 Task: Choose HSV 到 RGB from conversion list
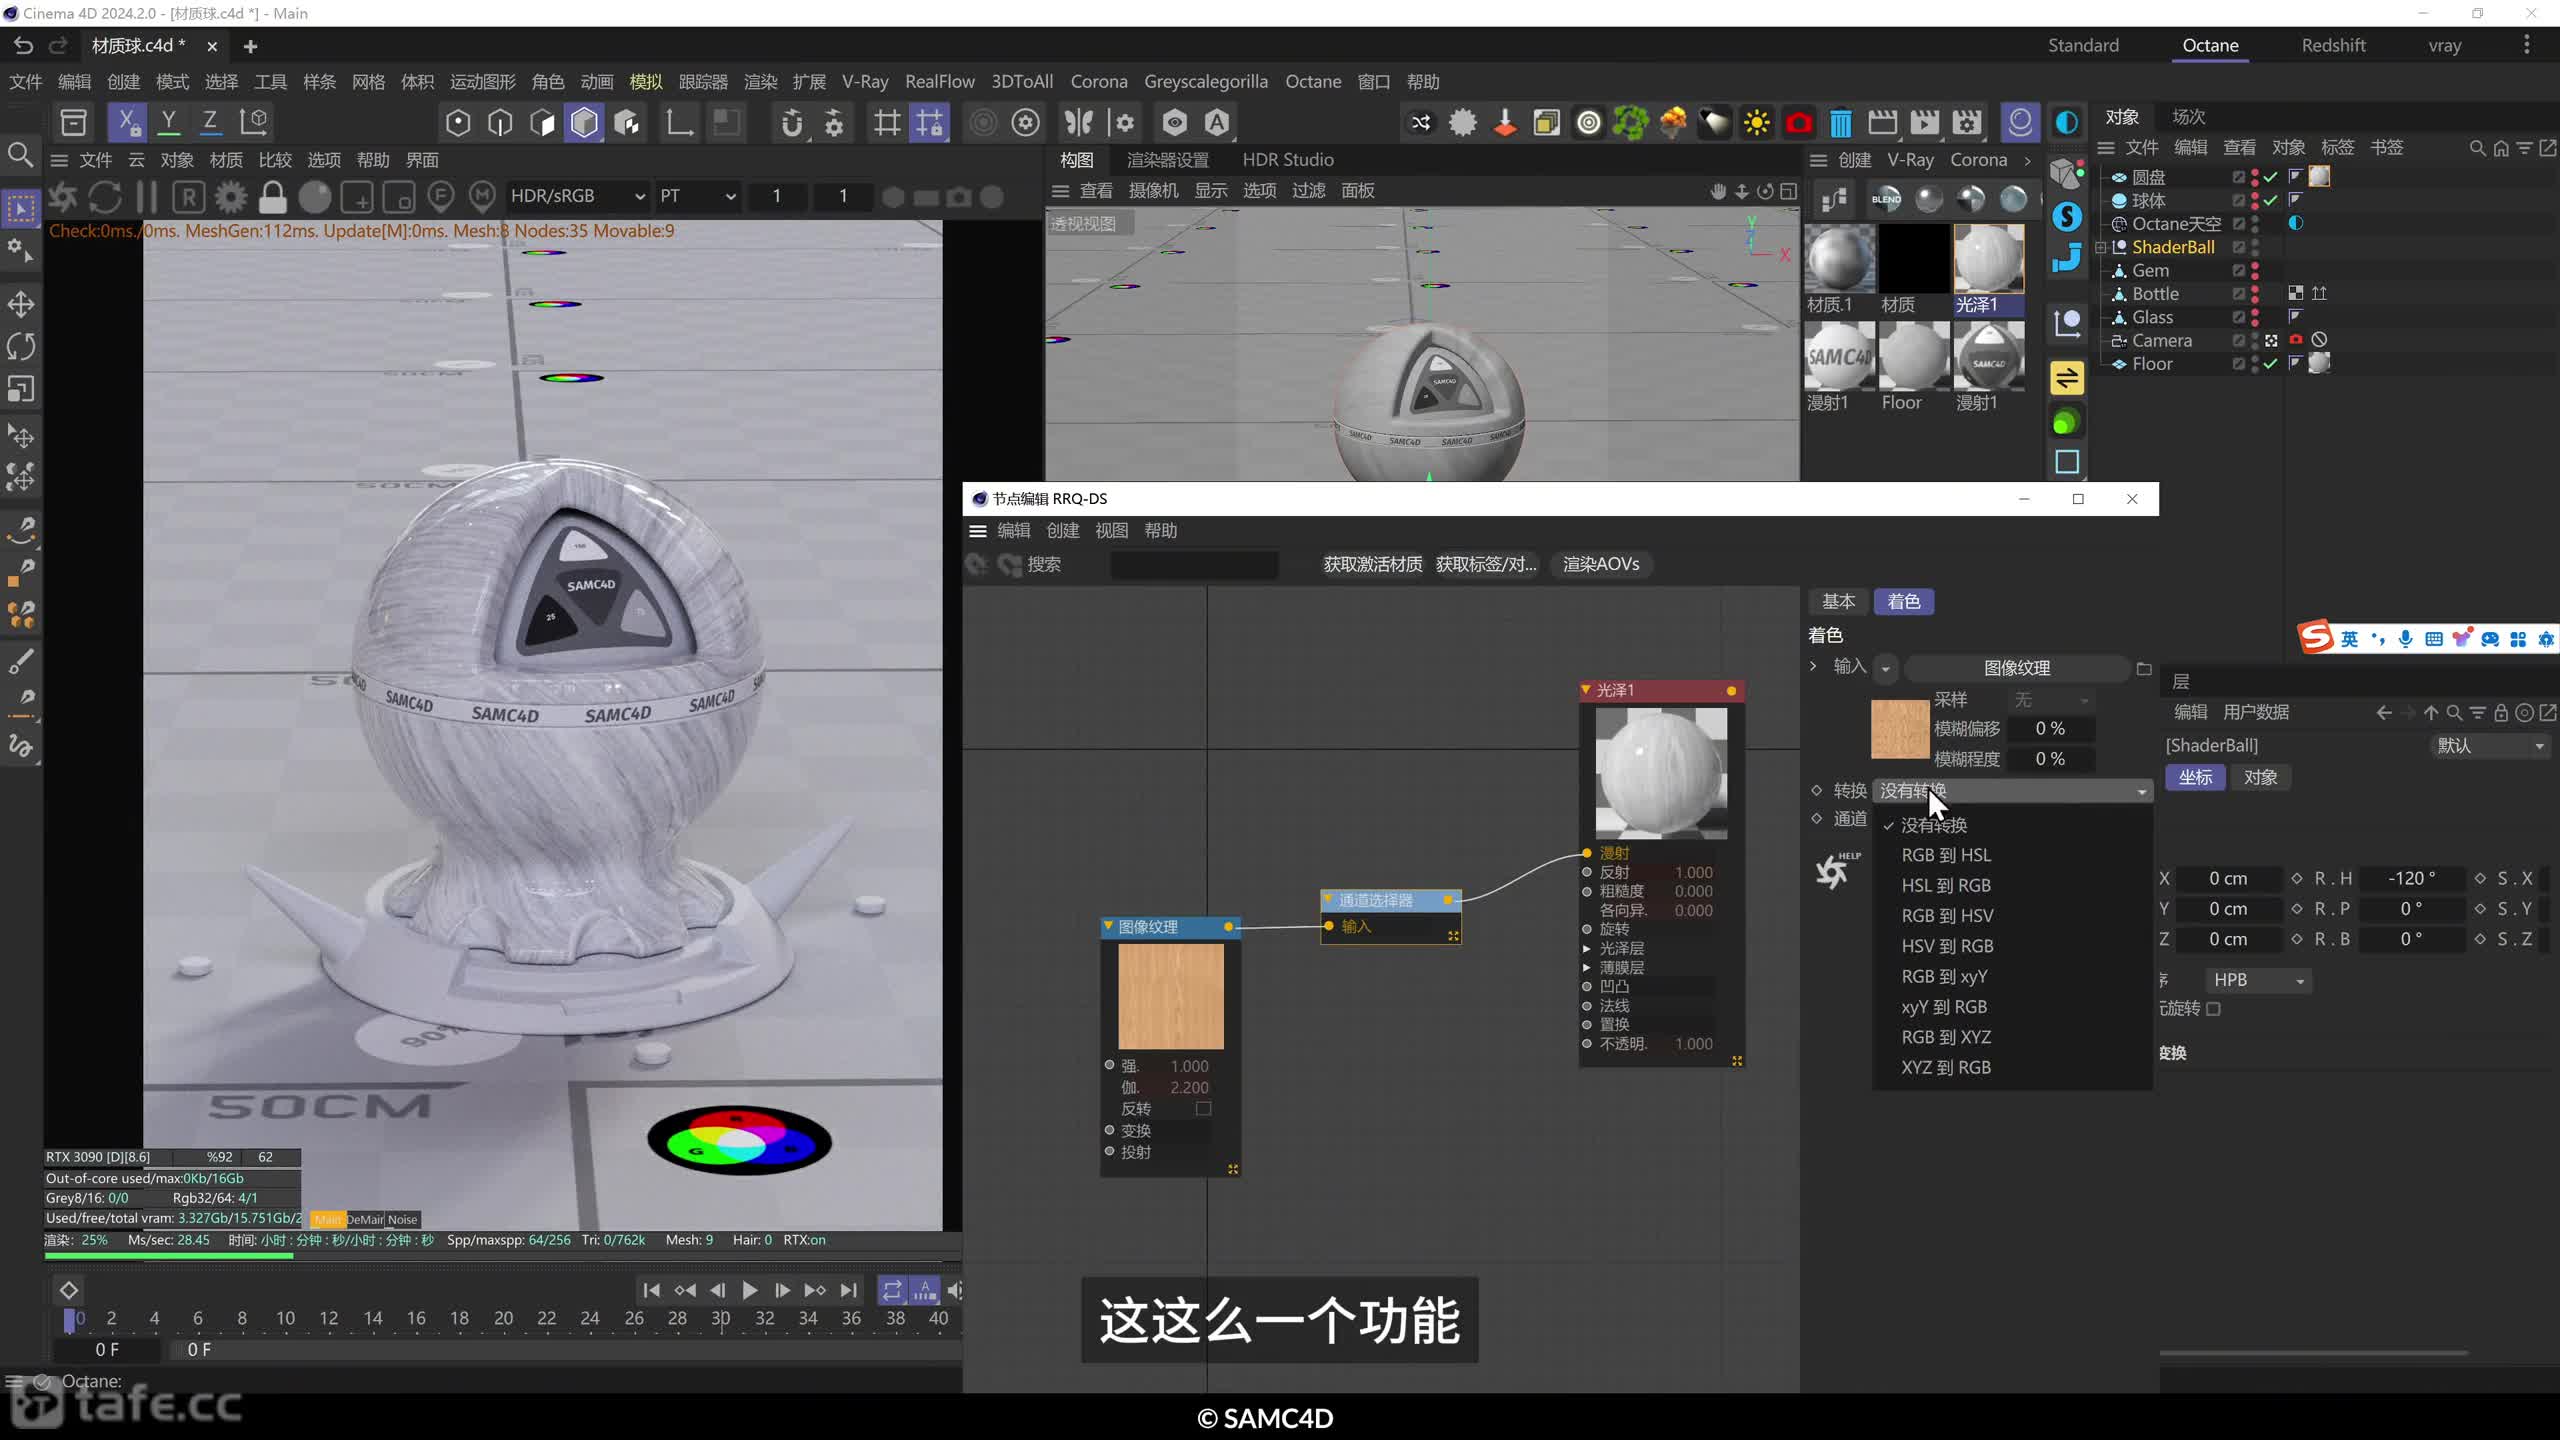click(x=1947, y=946)
